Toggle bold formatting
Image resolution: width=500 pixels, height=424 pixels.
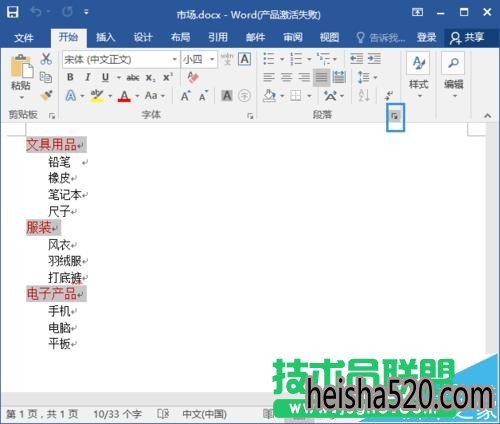[x=70, y=77]
